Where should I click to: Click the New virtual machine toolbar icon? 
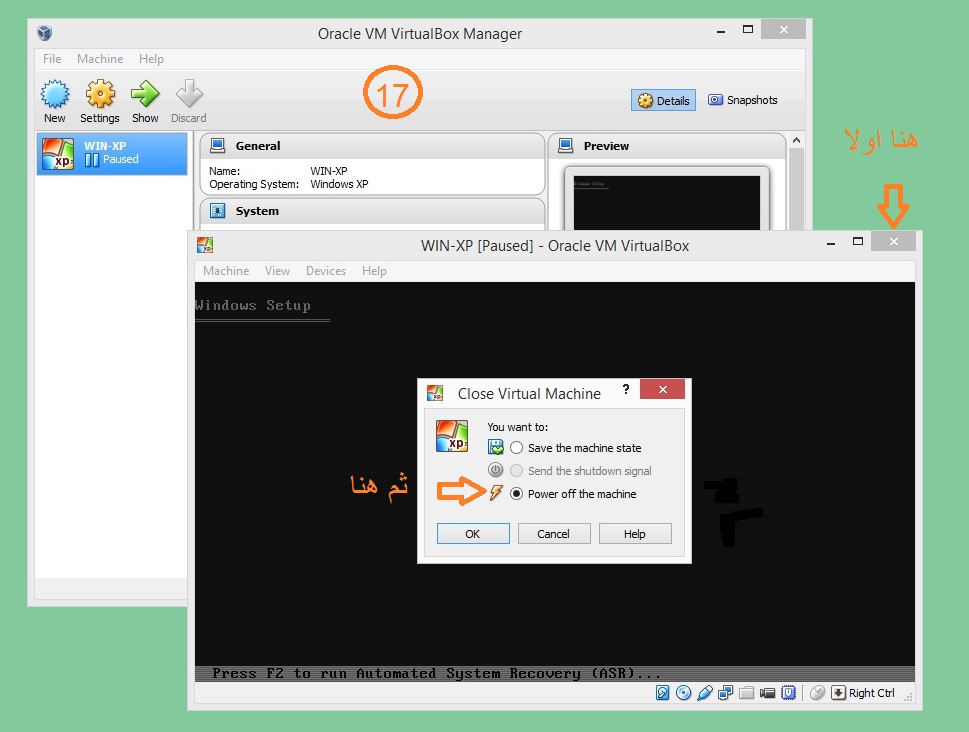55,102
